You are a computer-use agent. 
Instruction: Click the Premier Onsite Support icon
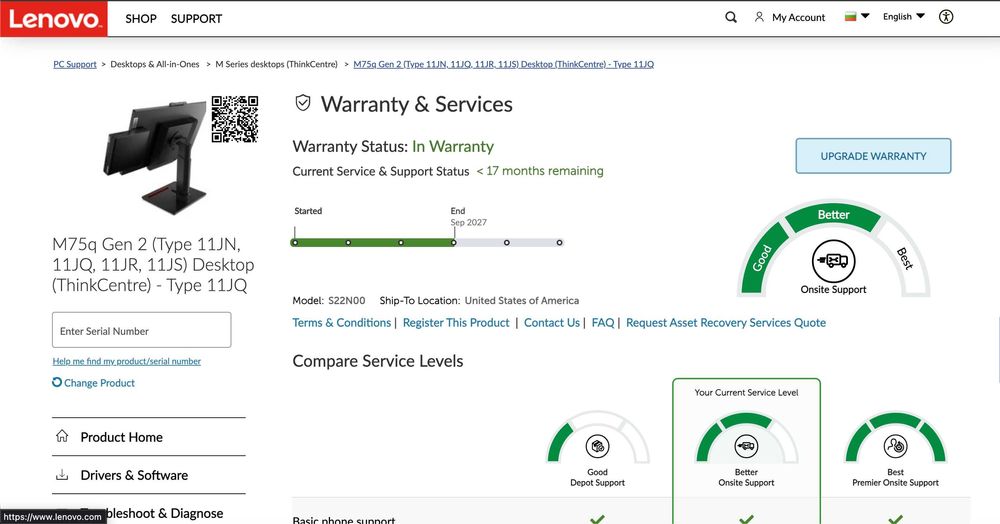[x=895, y=446]
